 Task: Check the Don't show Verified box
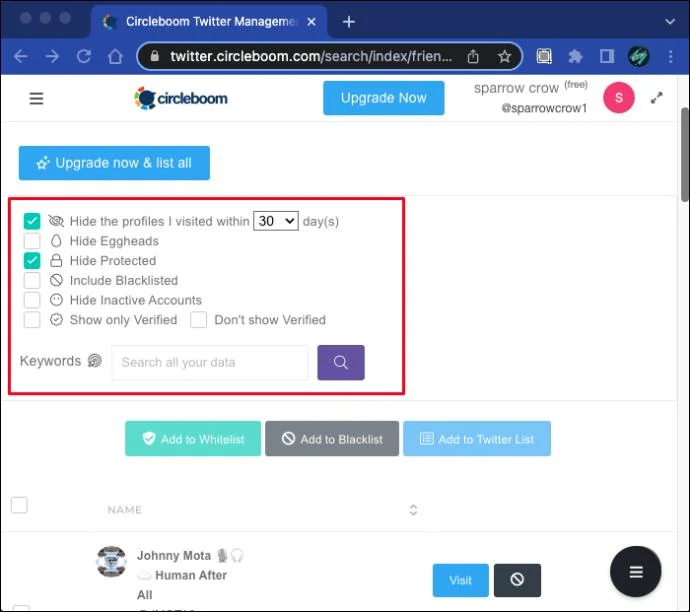point(198,320)
